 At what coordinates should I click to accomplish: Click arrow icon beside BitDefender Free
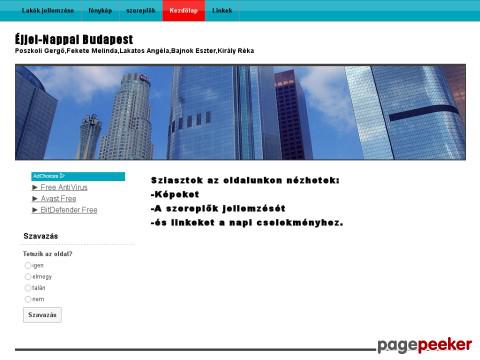(x=35, y=210)
